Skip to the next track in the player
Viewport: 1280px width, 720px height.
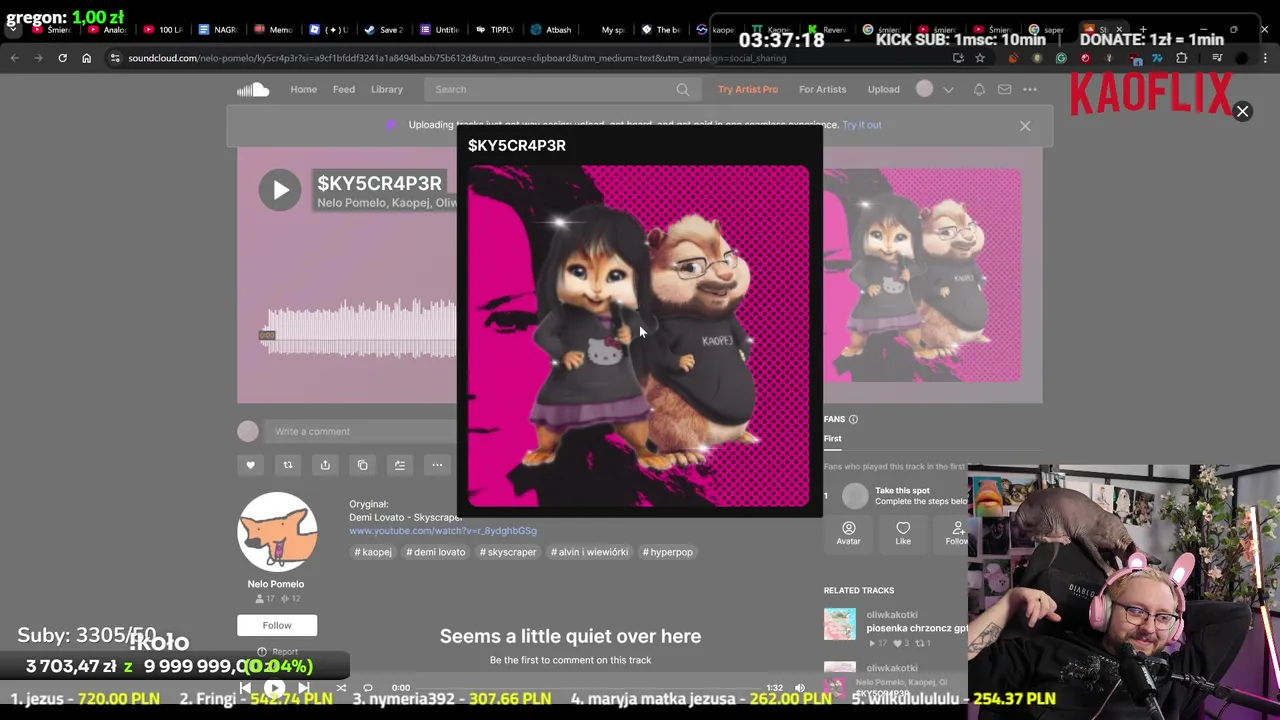303,688
